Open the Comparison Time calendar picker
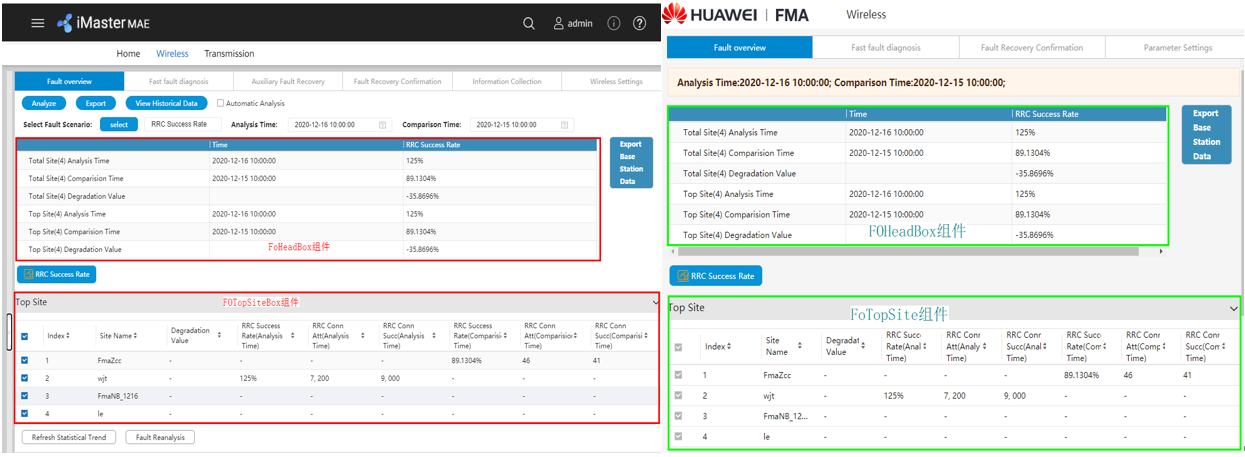 tap(565, 125)
